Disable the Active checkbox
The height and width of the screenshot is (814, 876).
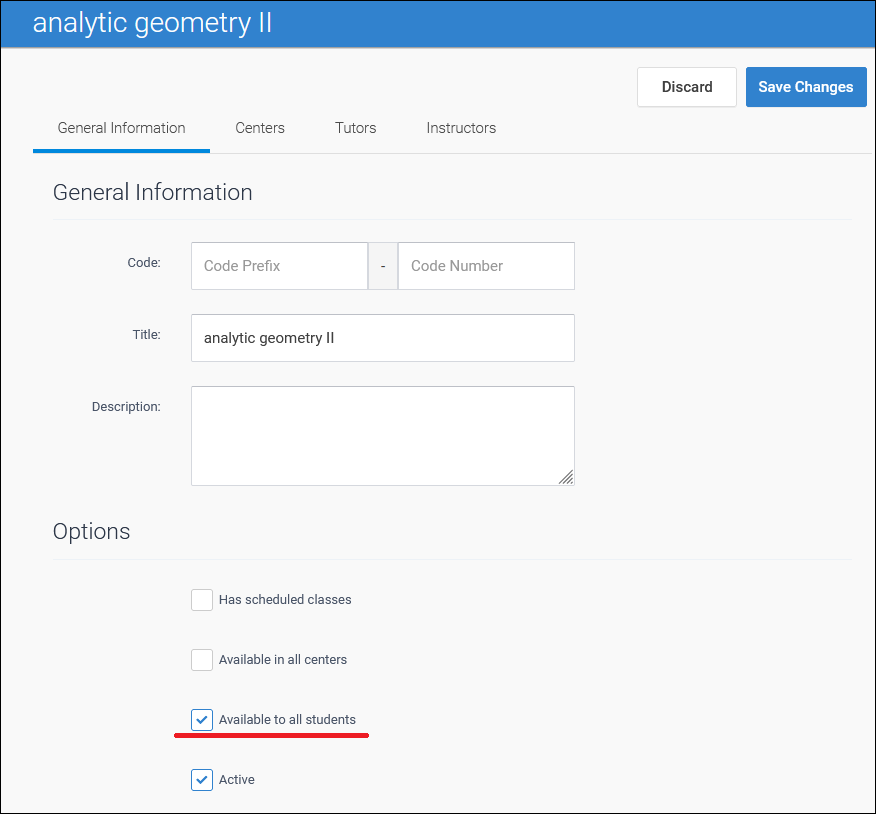[202, 780]
